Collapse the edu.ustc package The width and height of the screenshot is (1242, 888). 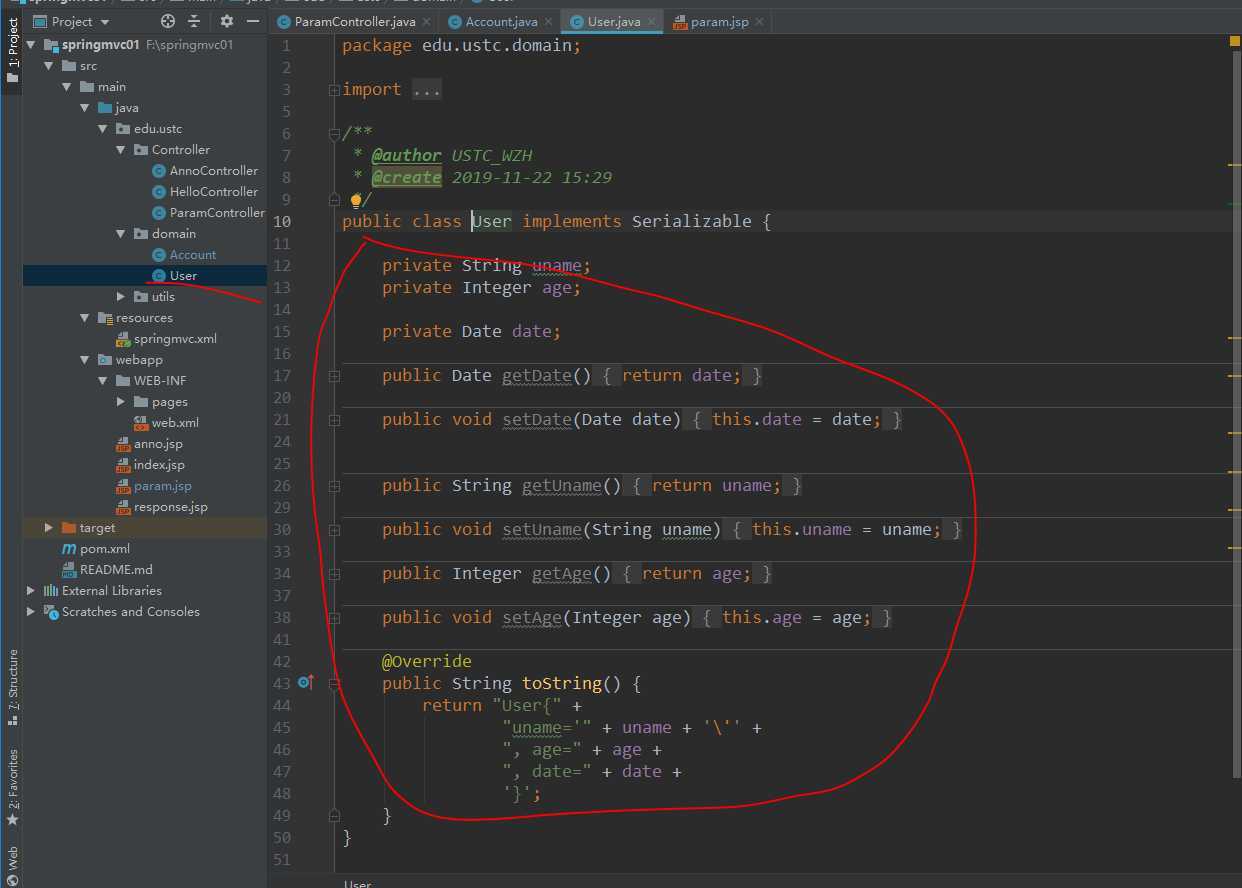102,129
